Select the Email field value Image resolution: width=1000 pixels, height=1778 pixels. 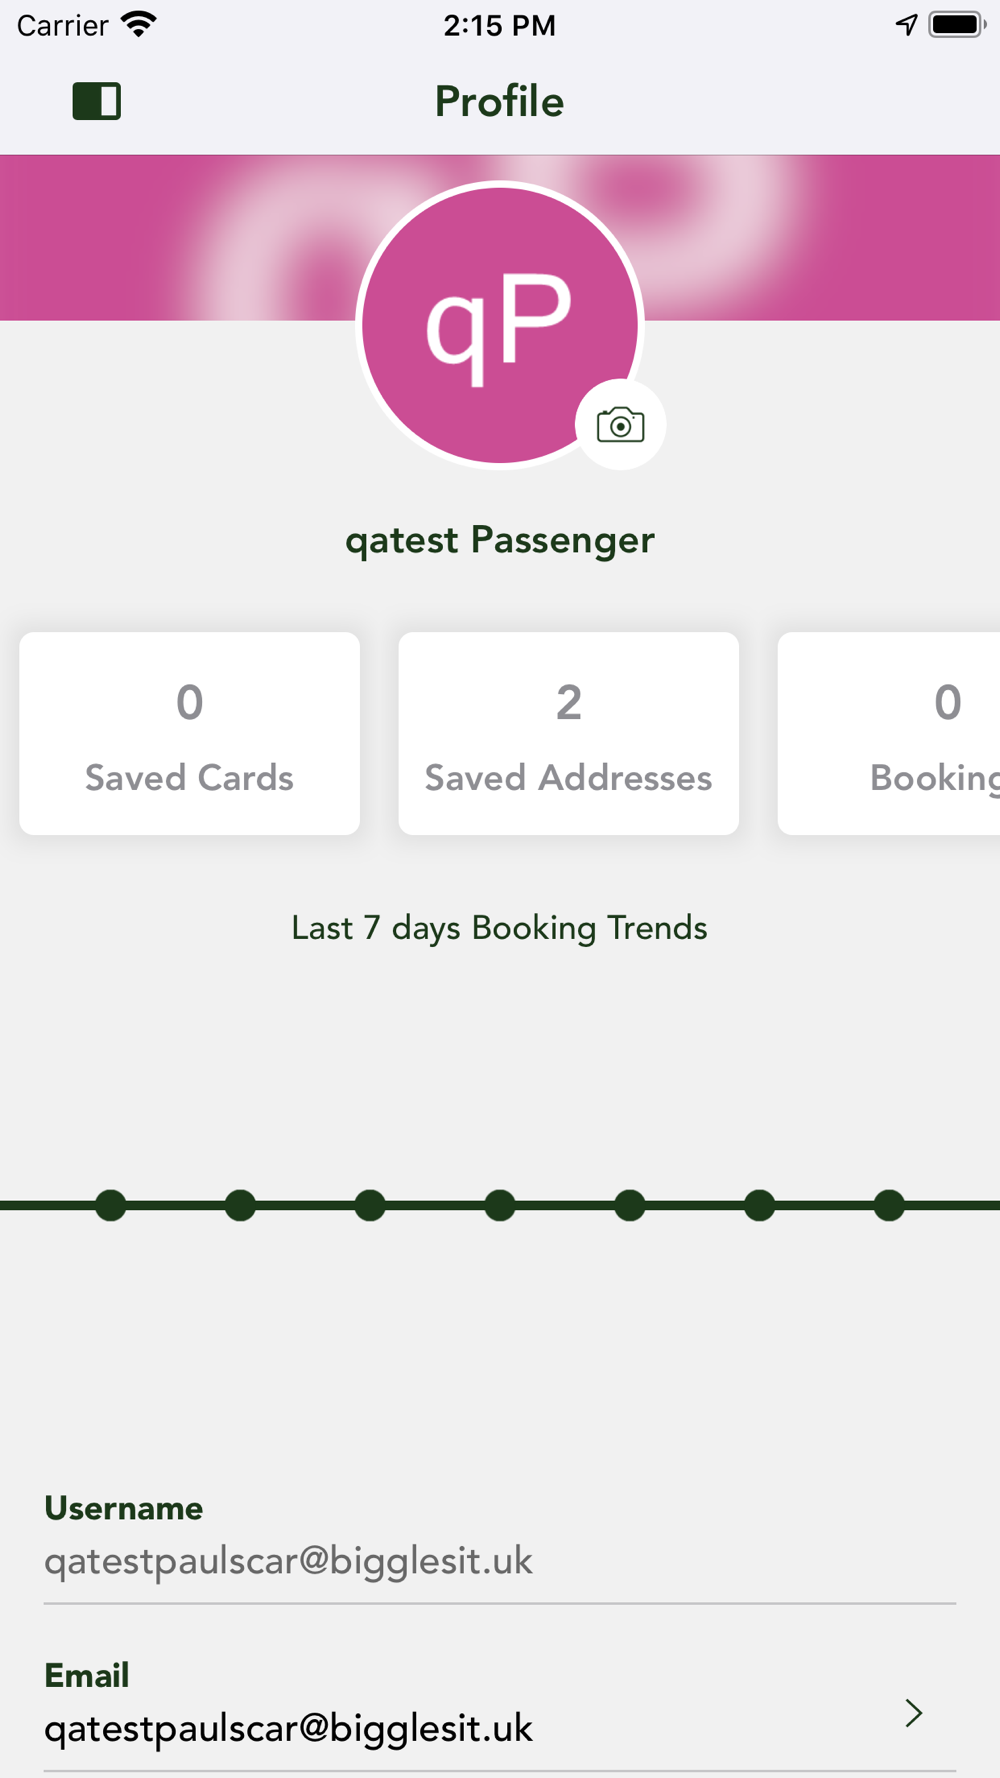tap(289, 1728)
